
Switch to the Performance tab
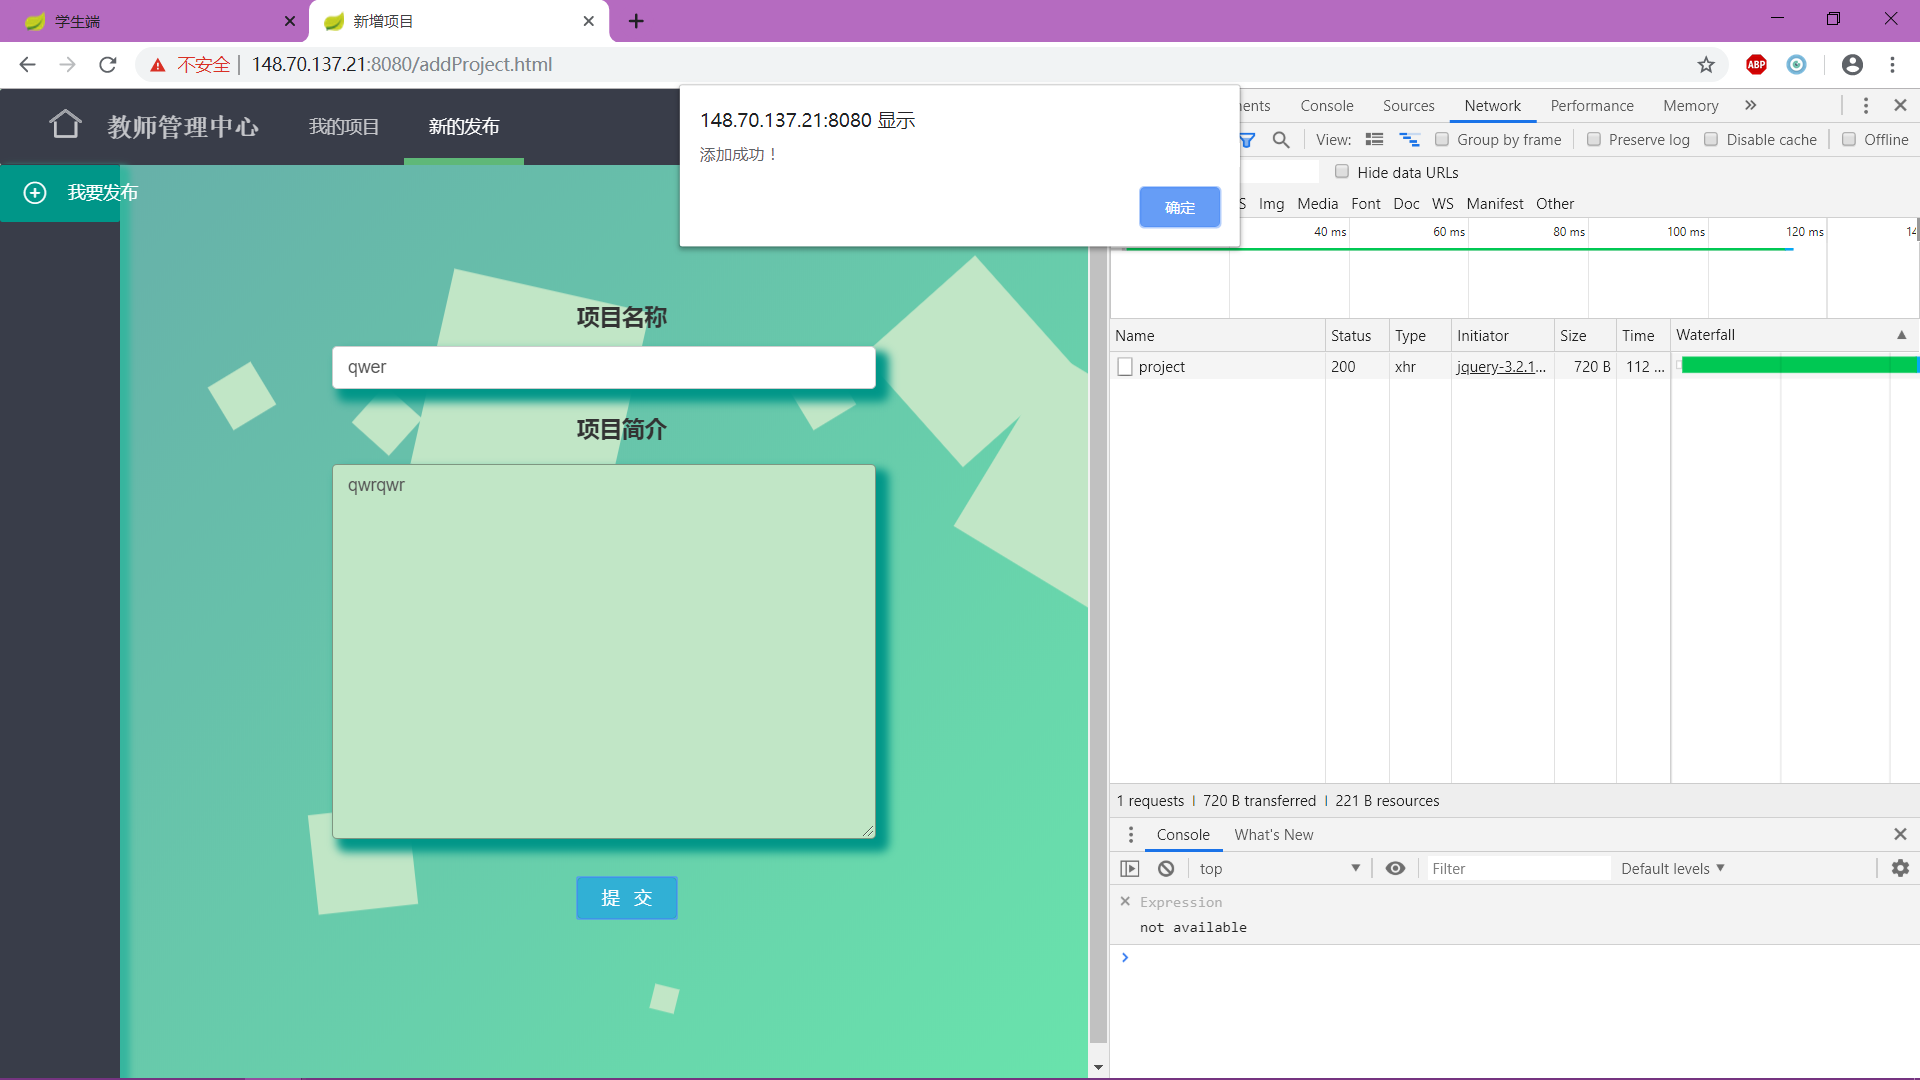click(1591, 105)
